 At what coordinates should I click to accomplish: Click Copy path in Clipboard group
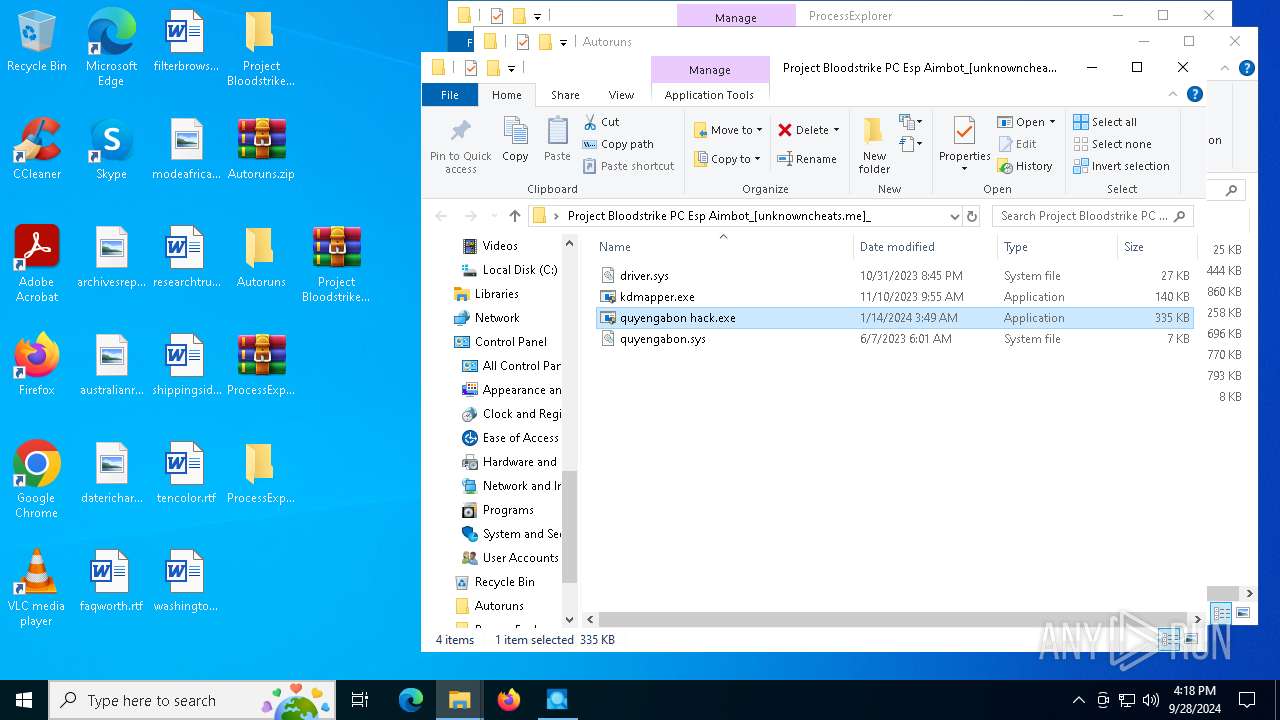click(x=618, y=144)
